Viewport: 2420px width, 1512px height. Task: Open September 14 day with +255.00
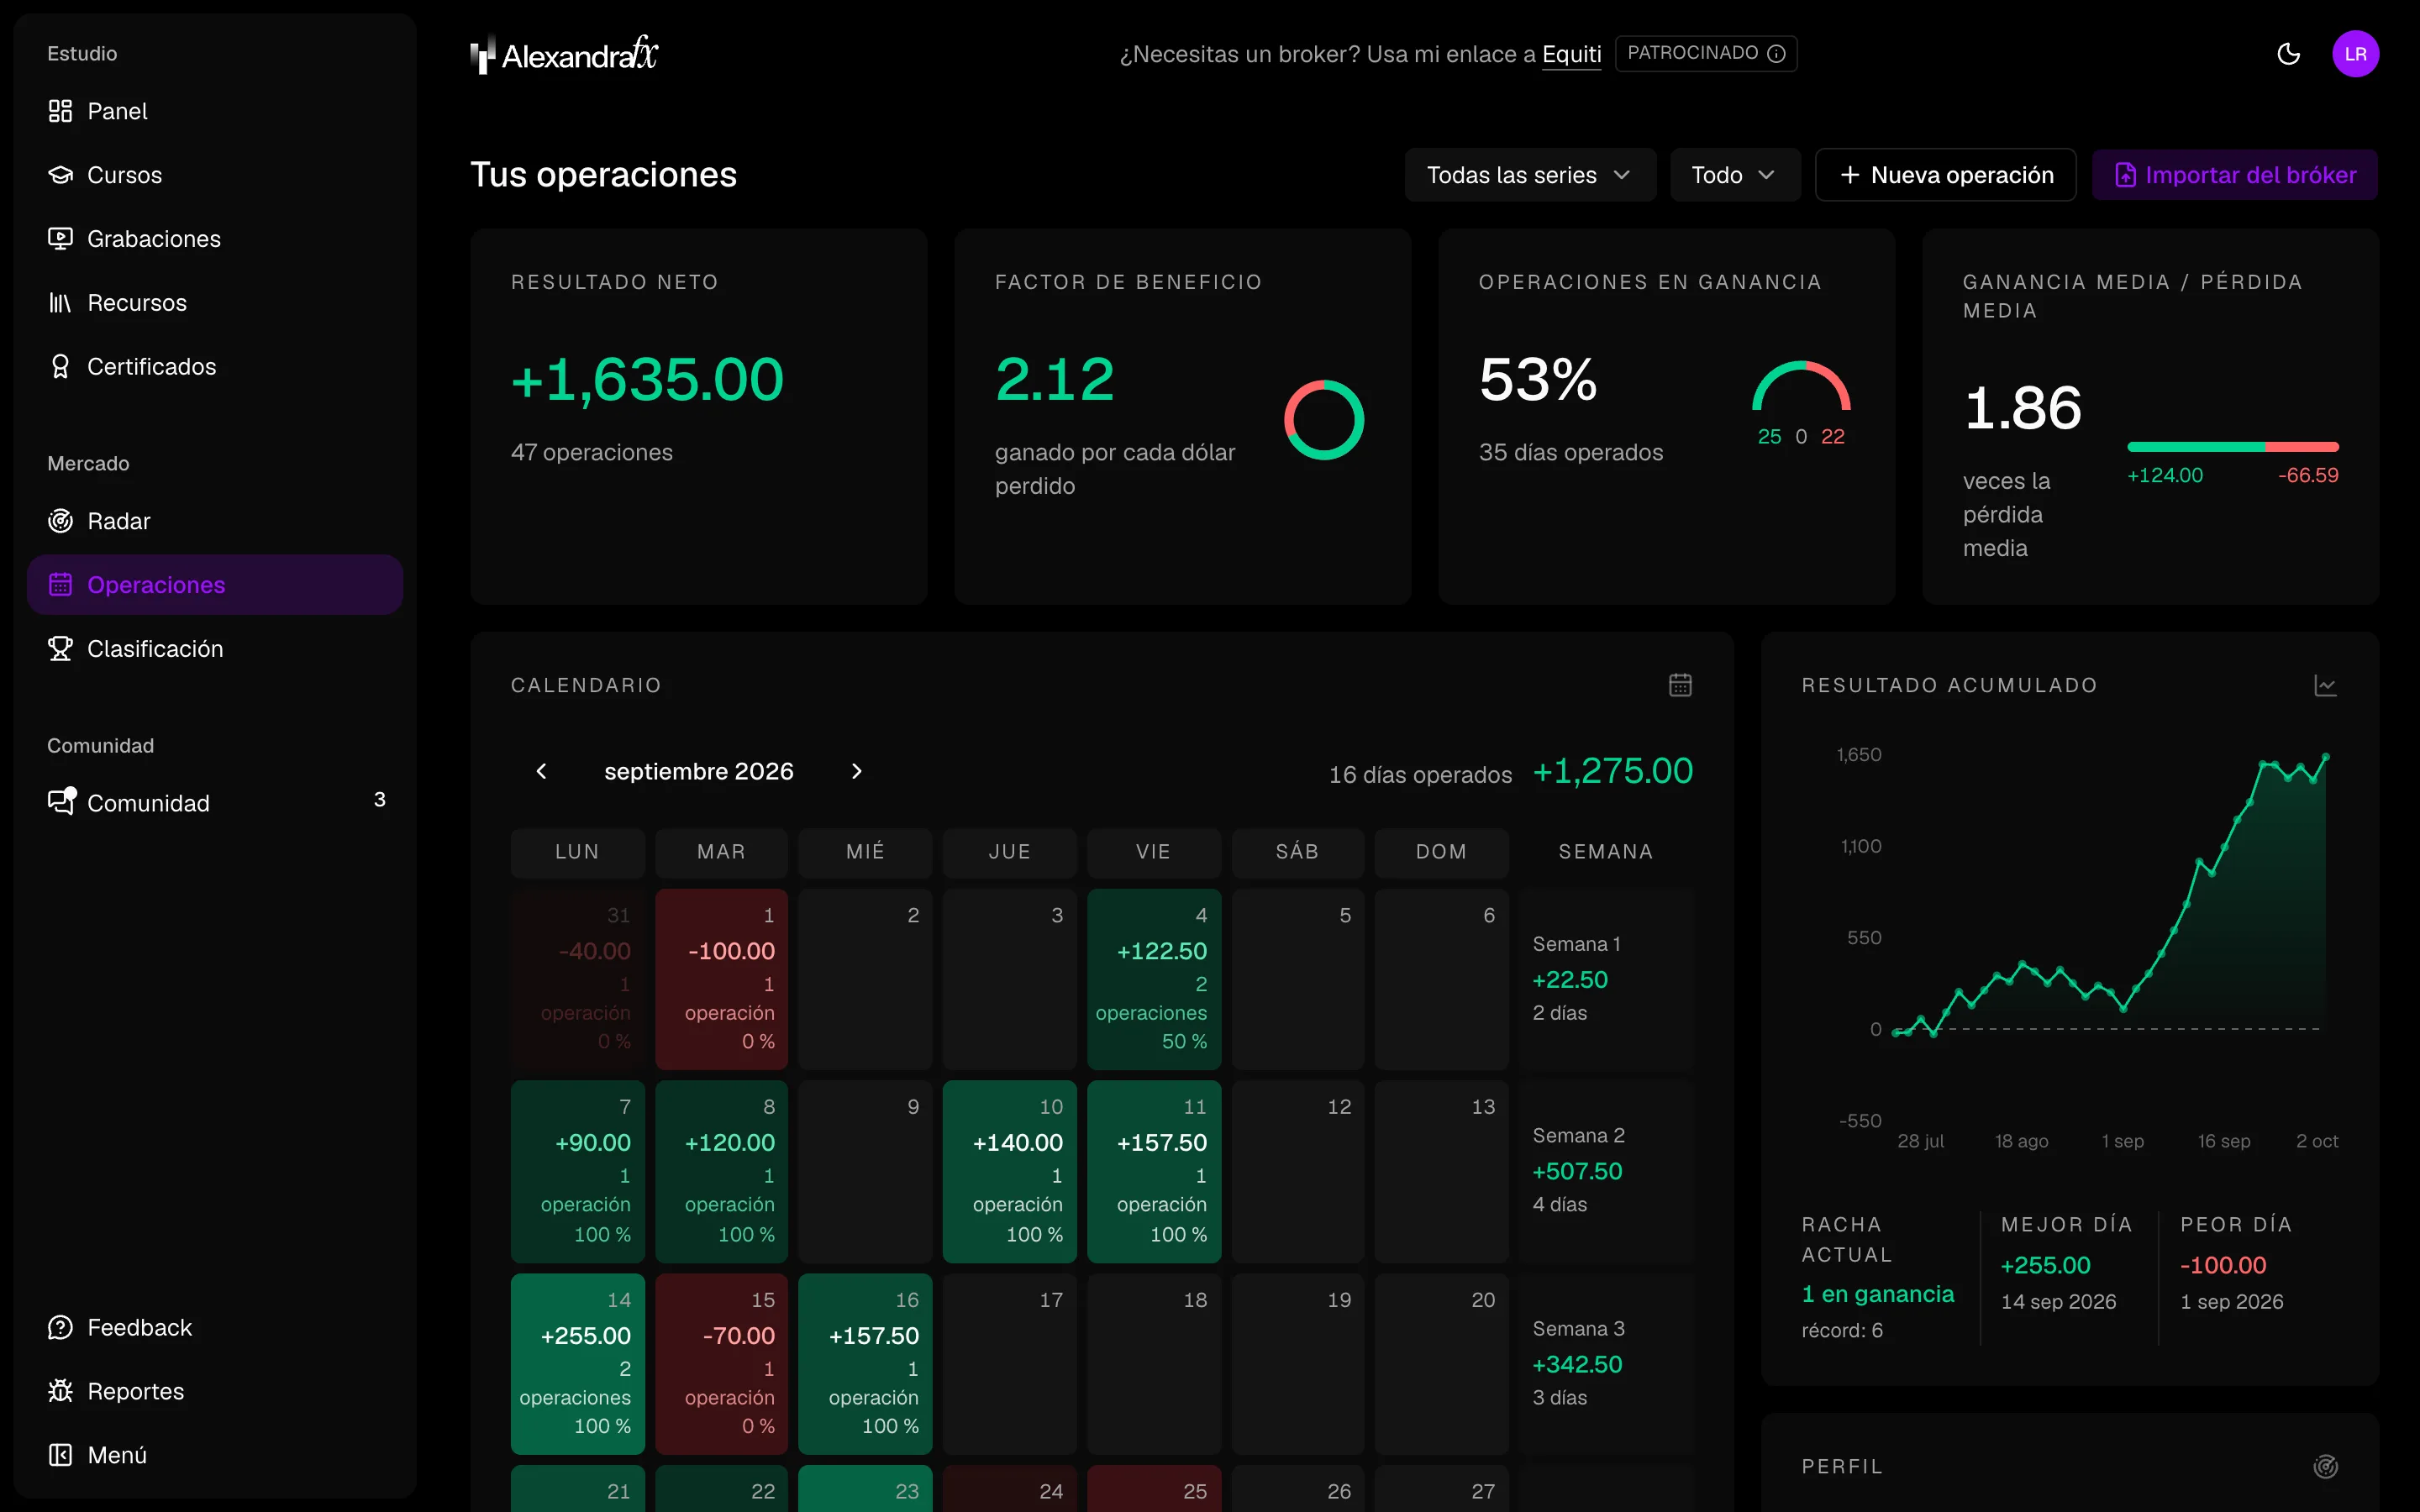coord(577,1363)
